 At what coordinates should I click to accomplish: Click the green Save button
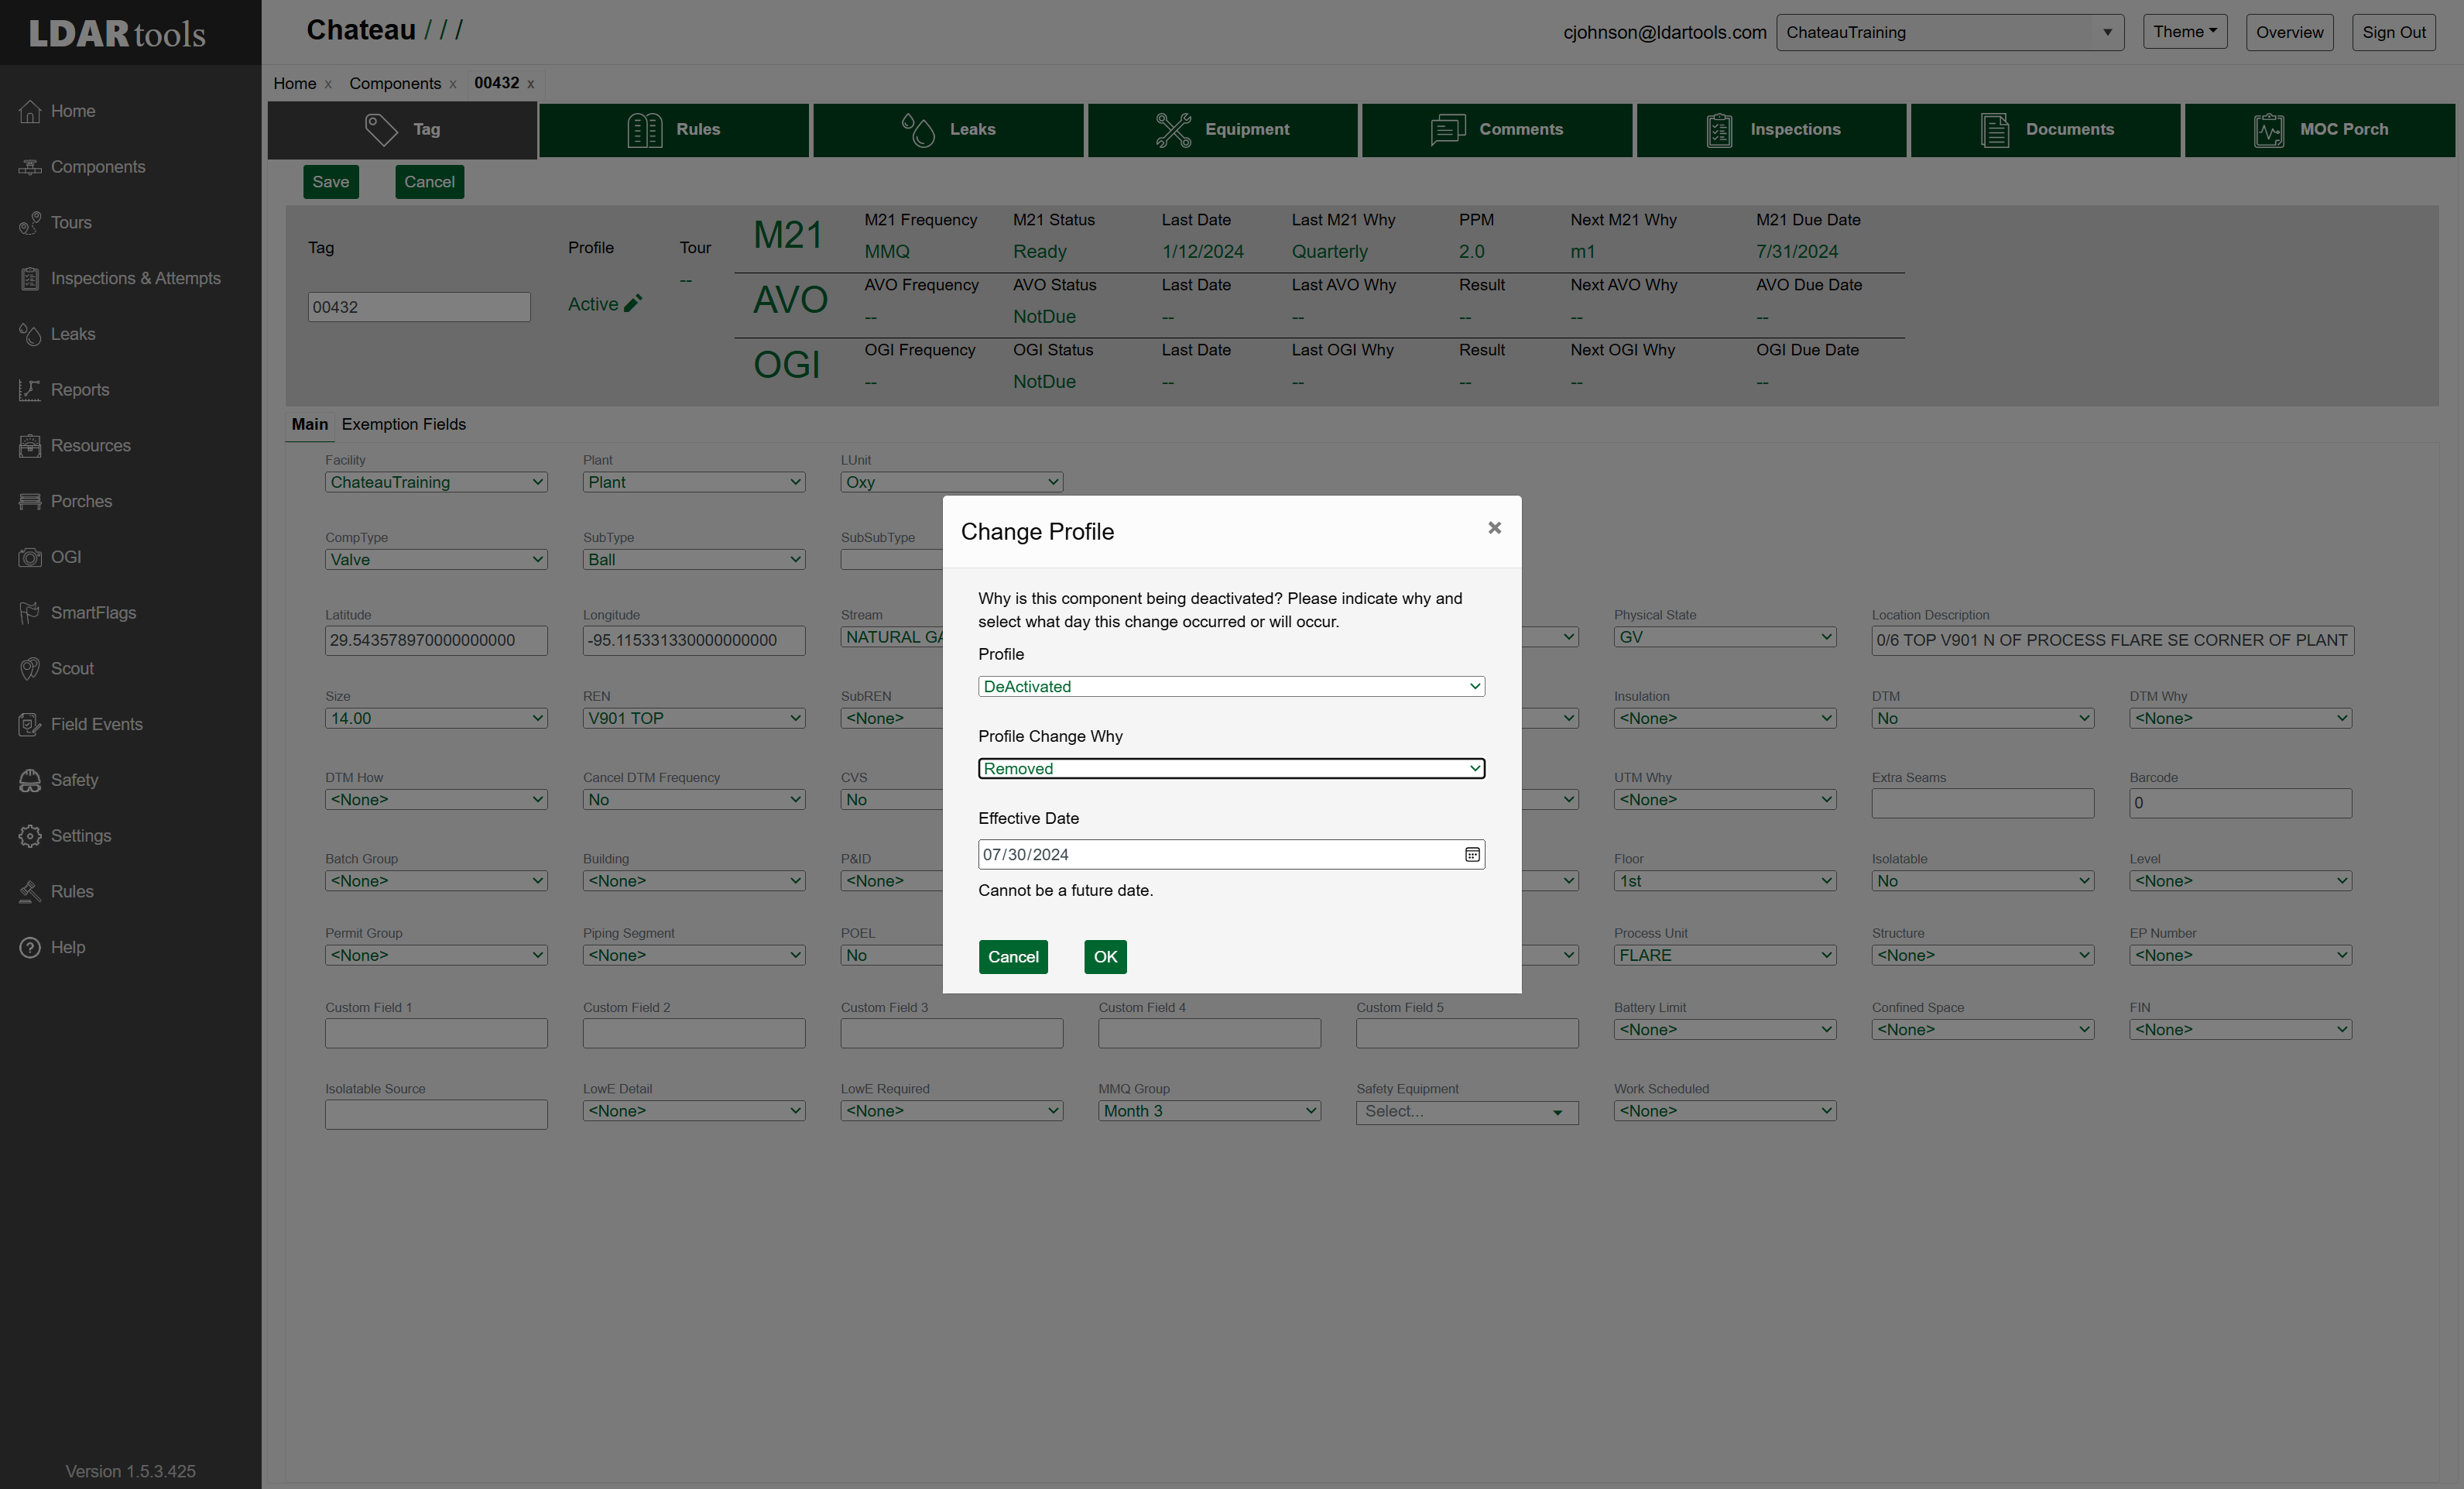point(331,182)
